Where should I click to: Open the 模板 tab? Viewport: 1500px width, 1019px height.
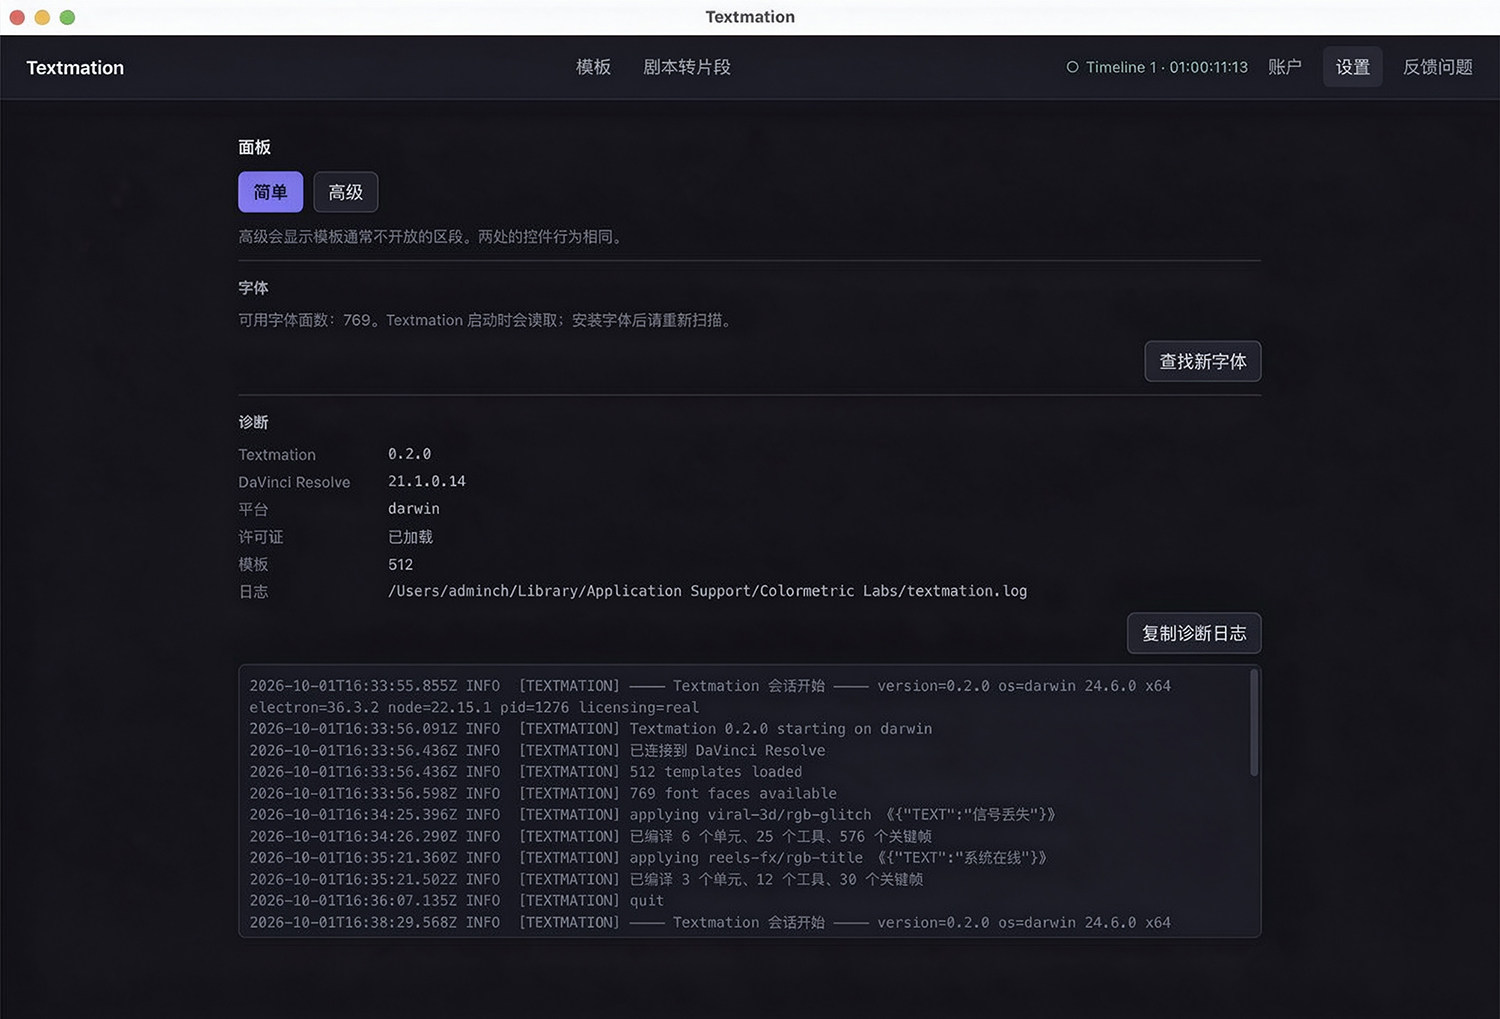(x=593, y=67)
